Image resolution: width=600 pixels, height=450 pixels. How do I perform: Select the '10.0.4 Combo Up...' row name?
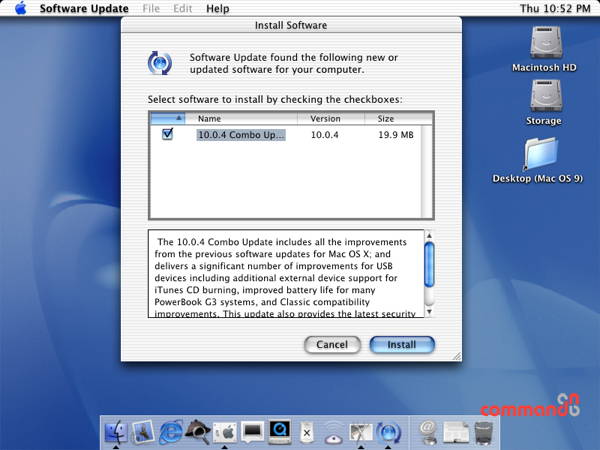click(x=241, y=135)
